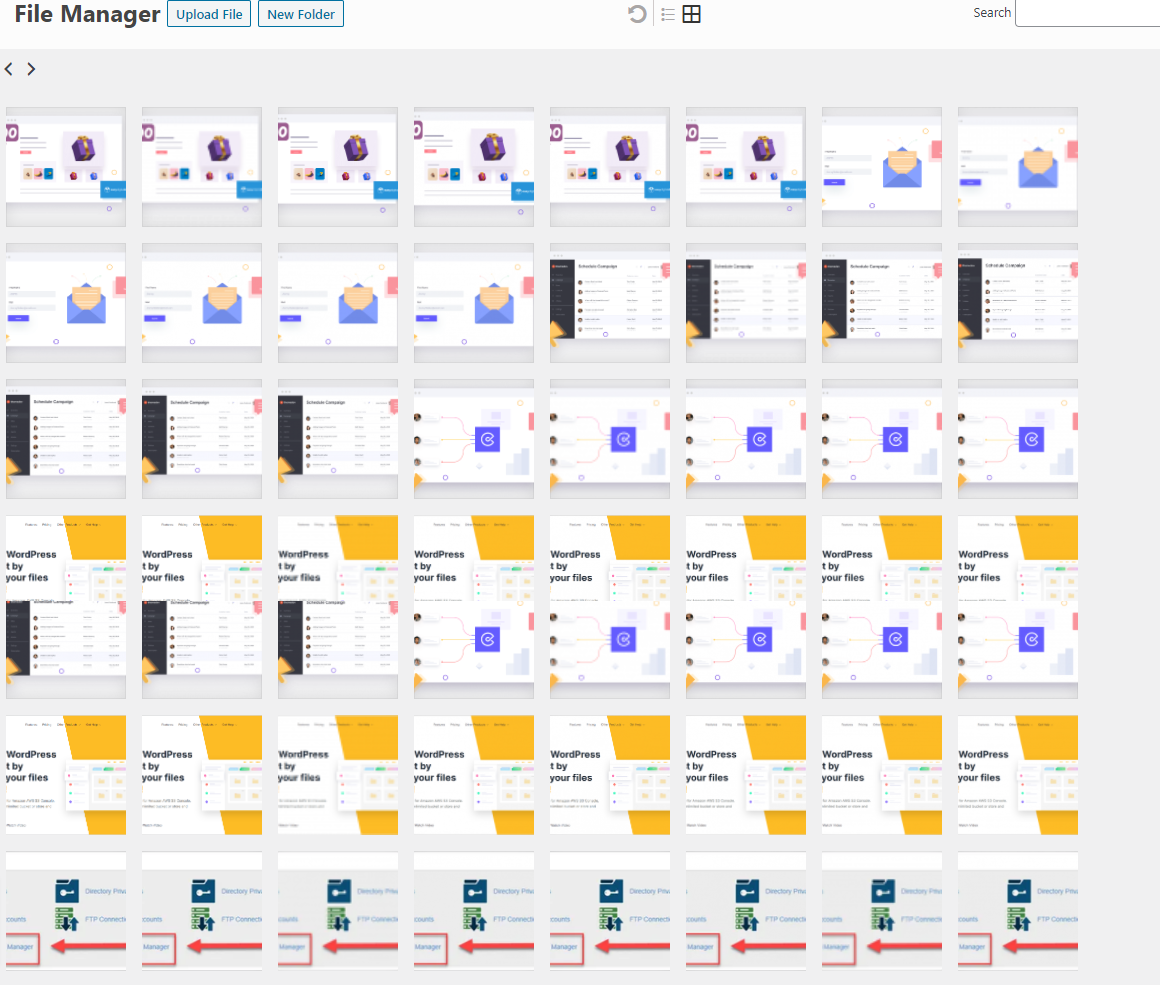Open the Upload File dialog

pyautogui.click(x=209, y=14)
